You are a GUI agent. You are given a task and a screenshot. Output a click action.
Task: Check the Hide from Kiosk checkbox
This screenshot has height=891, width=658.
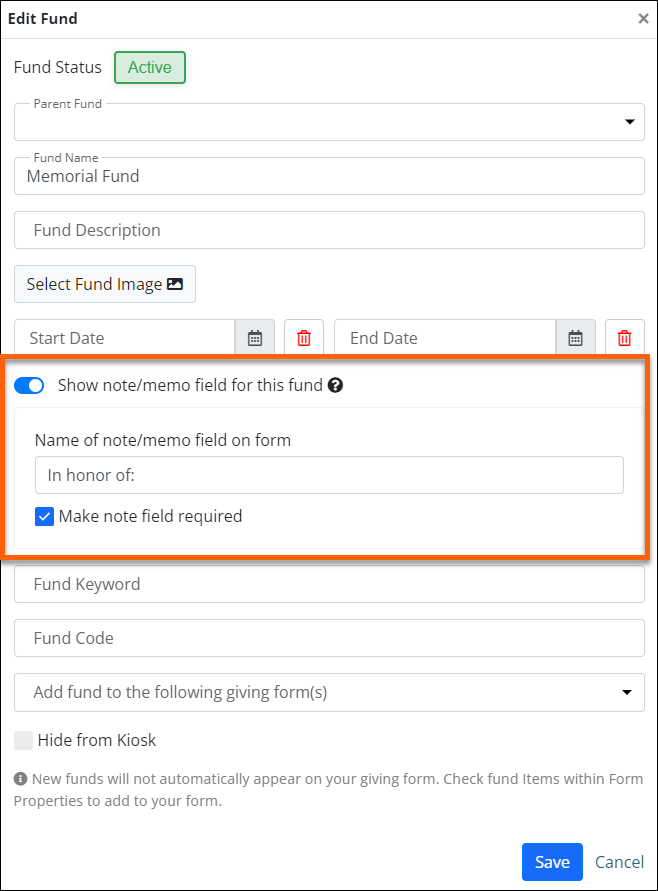point(23,741)
